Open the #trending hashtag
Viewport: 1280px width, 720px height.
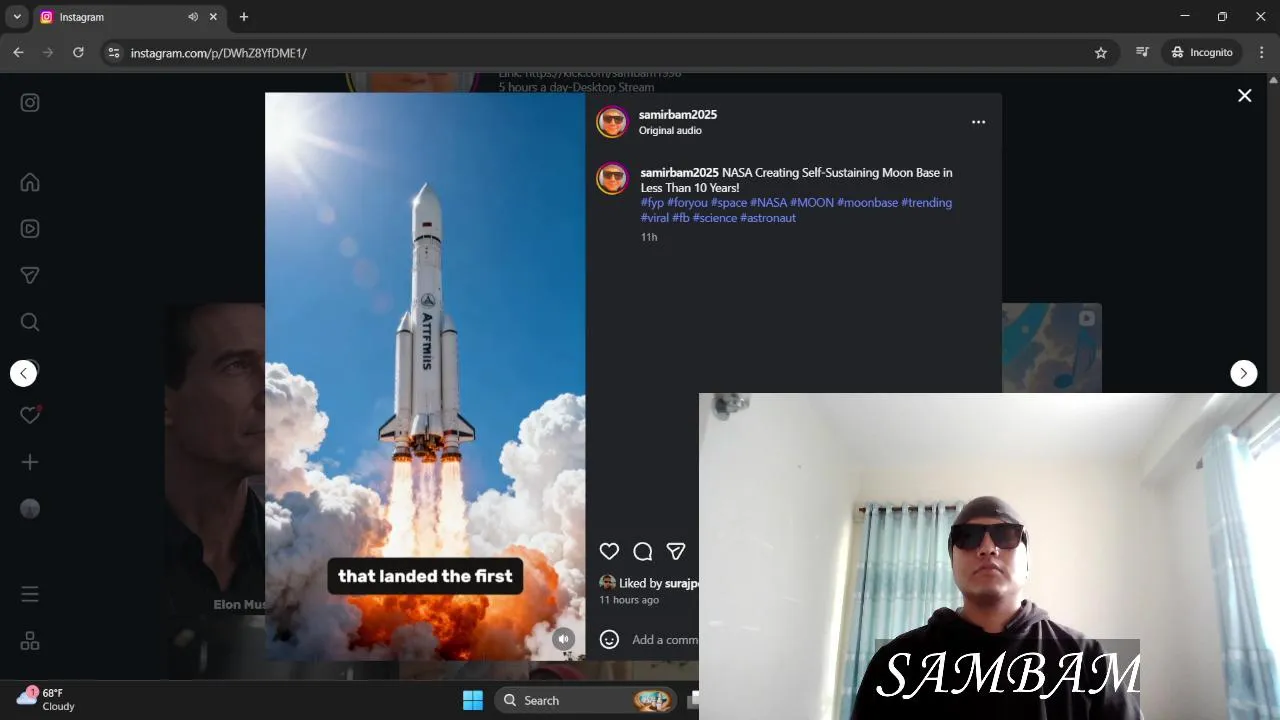(x=926, y=203)
